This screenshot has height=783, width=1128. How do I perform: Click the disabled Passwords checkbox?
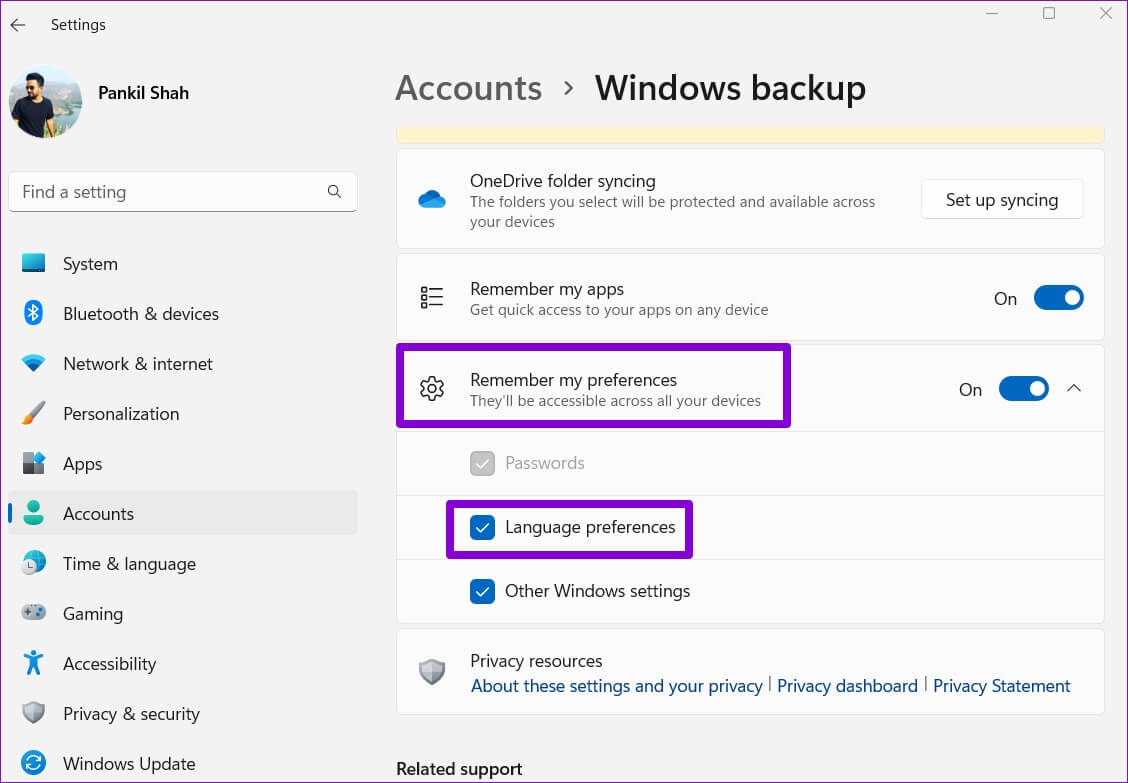482,463
